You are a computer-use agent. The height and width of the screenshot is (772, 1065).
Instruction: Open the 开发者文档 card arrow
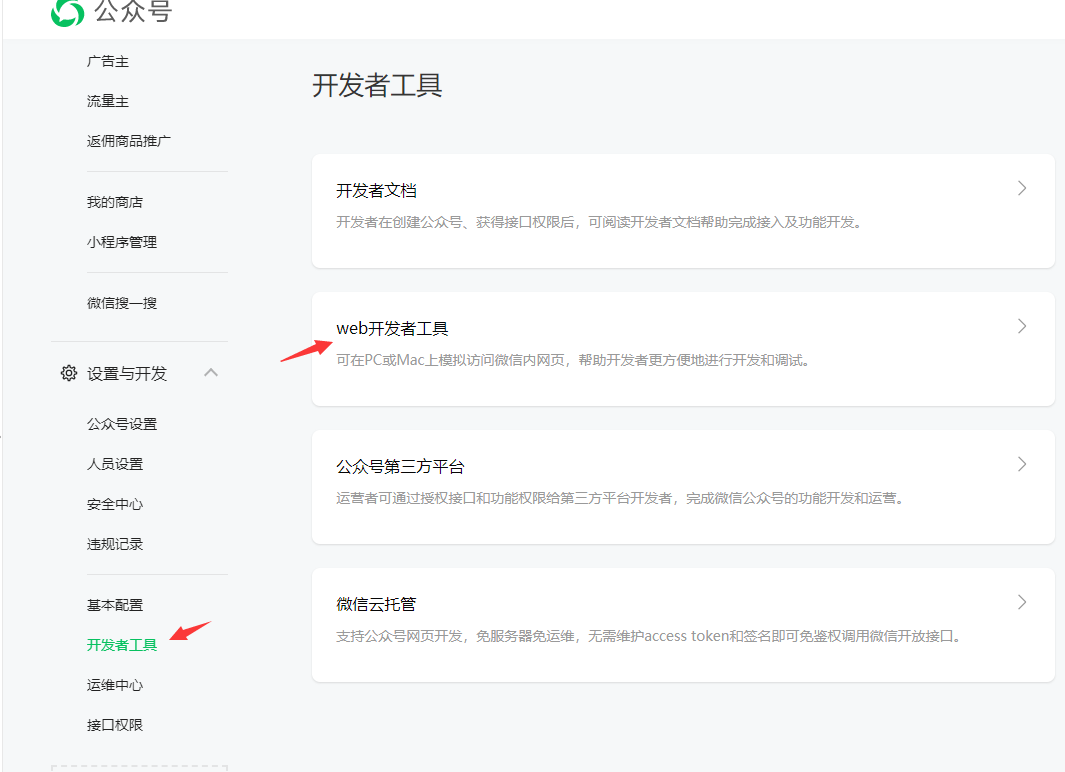click(1022, 189)
